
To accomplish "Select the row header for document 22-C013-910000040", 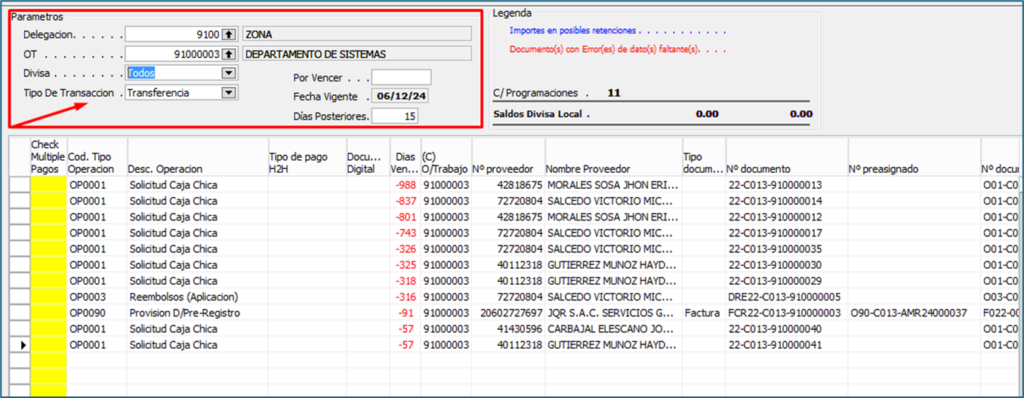I will (x=20, y=329).
